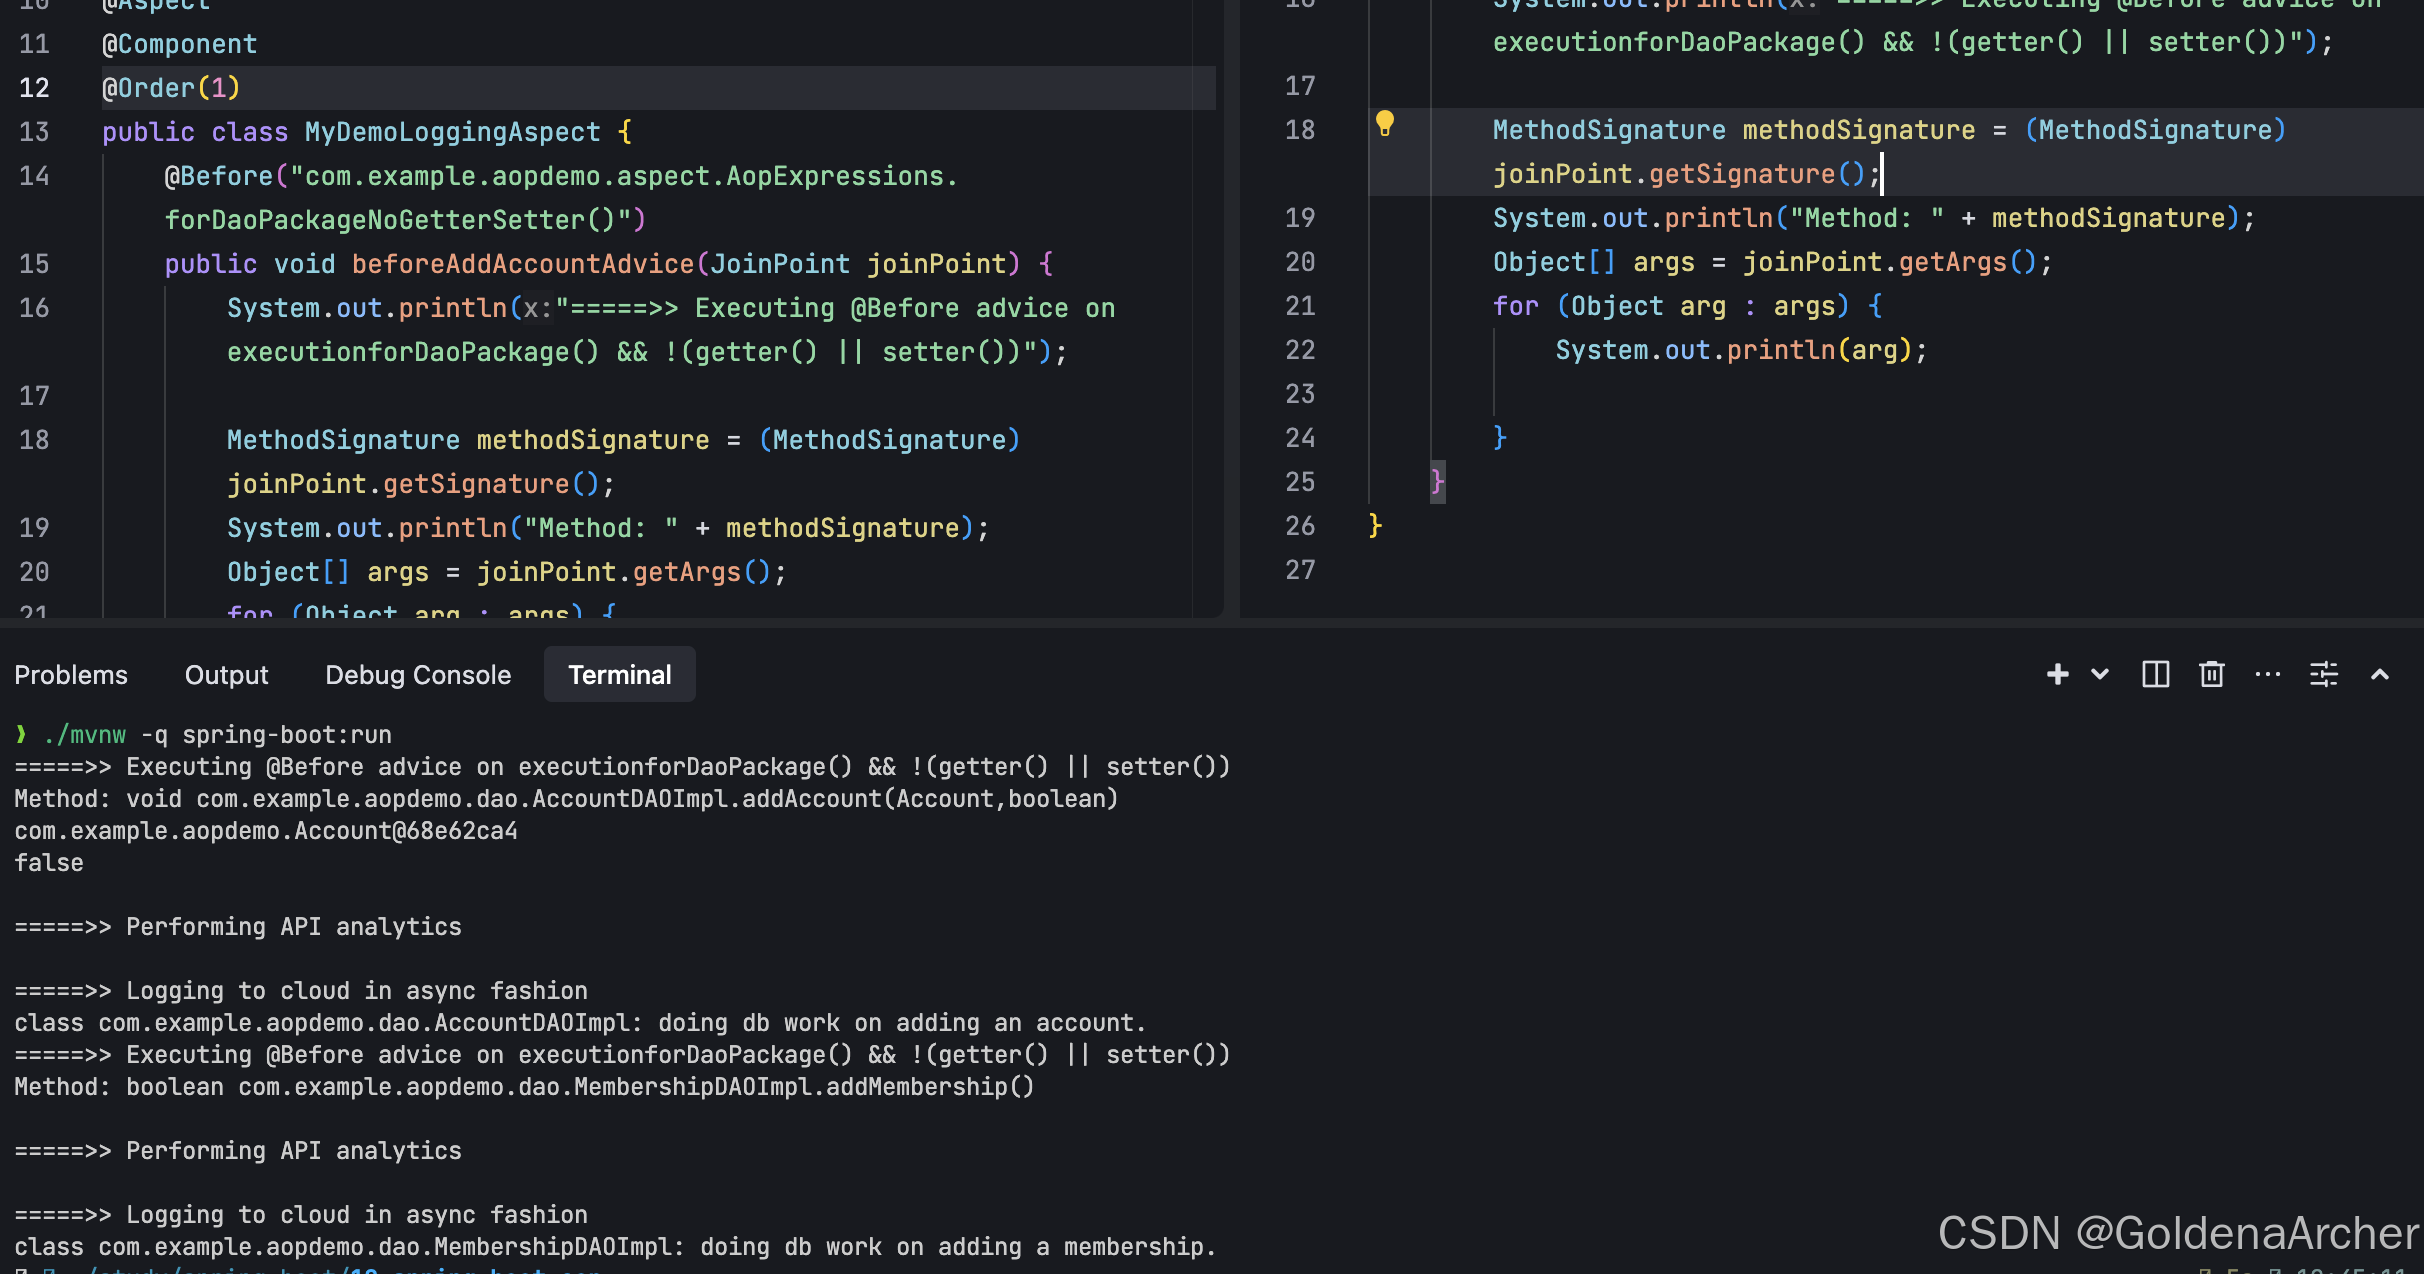Click MyDemoLoggingAspect class name

pyautogui.click(x=452, y=132)
